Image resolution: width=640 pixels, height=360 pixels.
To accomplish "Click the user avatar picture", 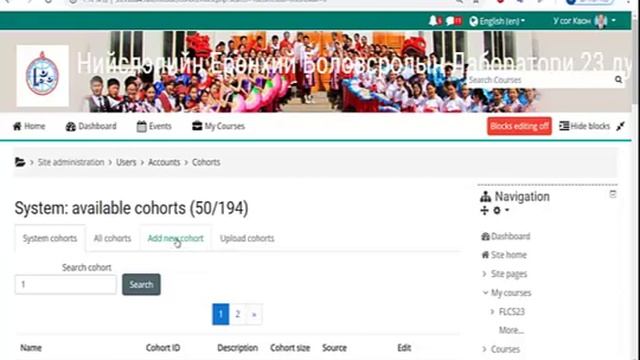I will tap(600, 21).
